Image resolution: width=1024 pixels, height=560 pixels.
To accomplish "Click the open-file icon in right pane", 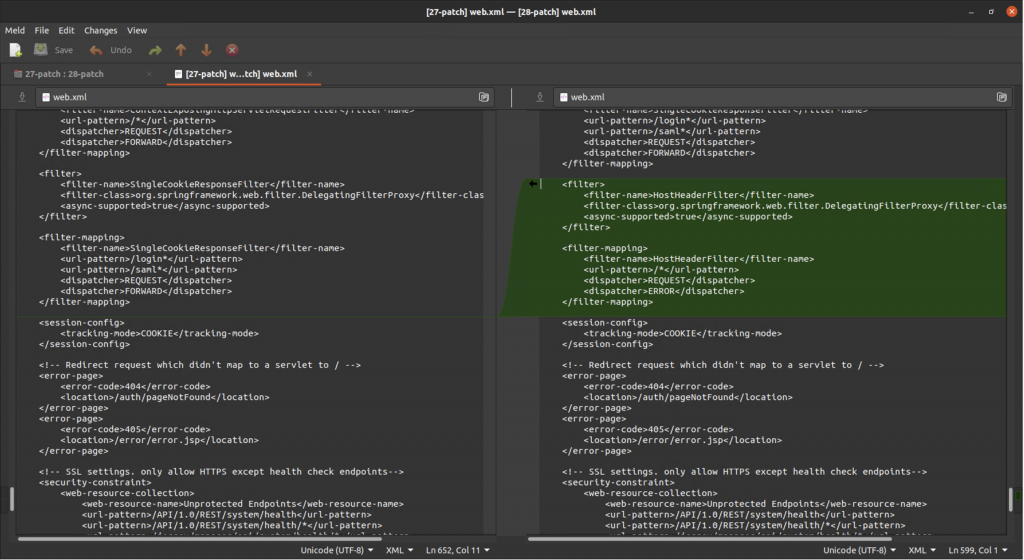I will pyautogui.click(x=1002, y=97).
